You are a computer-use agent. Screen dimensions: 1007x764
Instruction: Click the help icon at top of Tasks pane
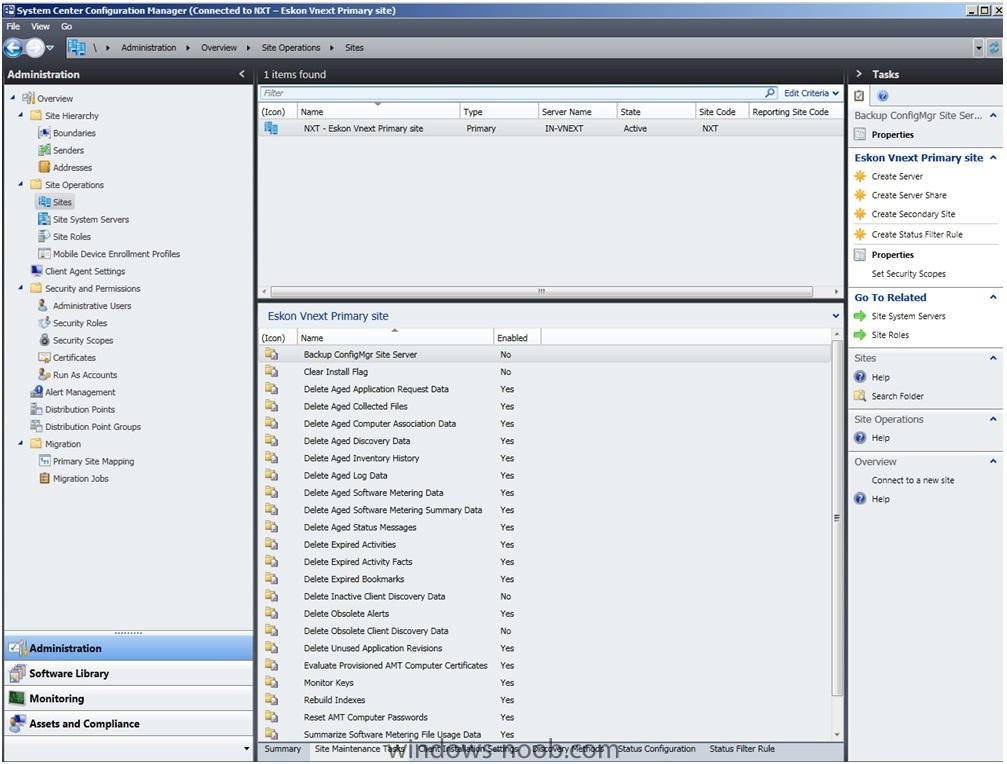(883, 96)
